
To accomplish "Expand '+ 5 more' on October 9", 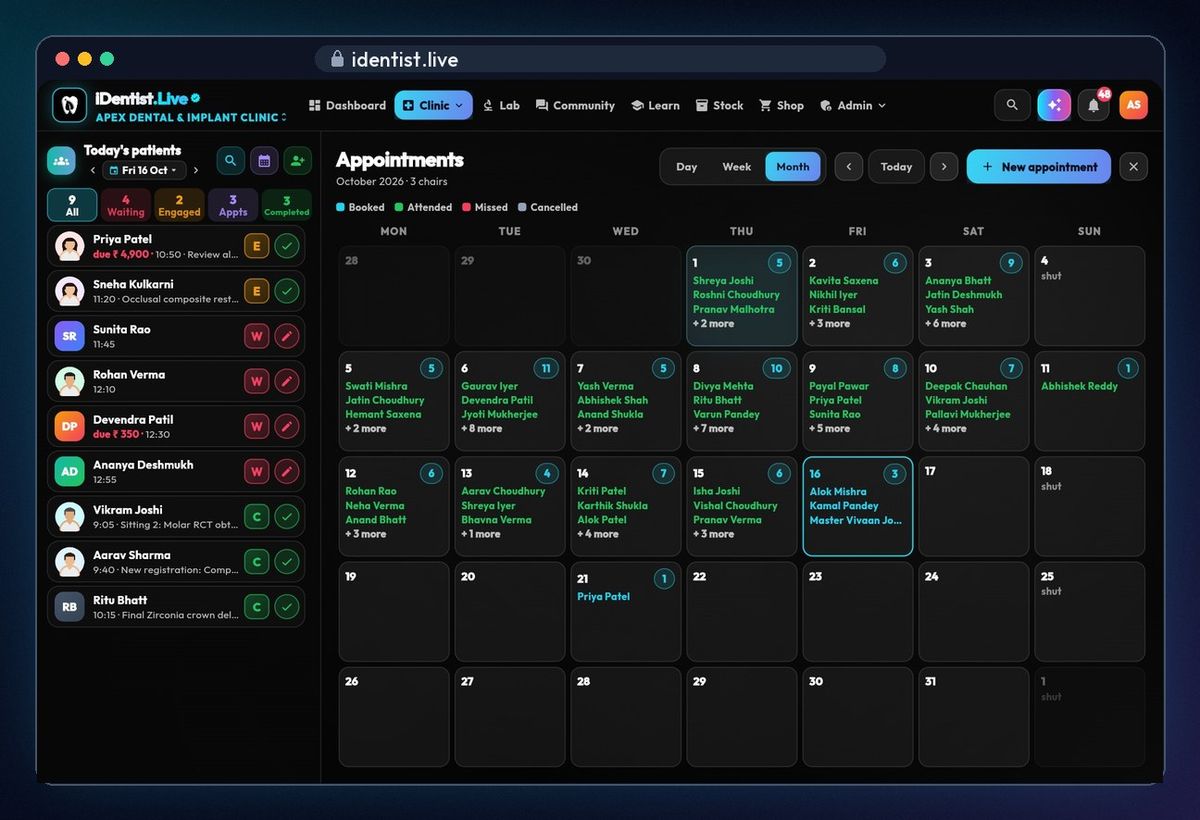I will [830, 429].
